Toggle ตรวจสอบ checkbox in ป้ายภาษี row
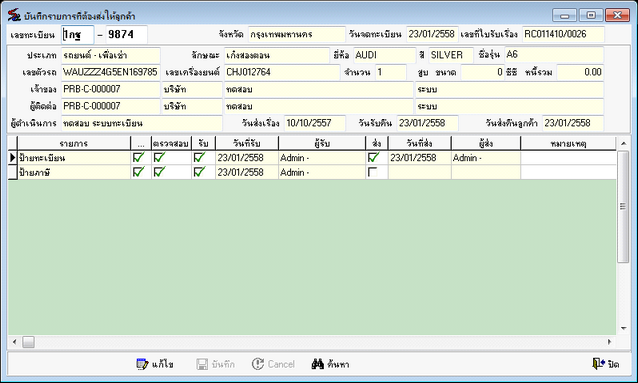Viewport: 638px width, 383px height. (159, 172)
